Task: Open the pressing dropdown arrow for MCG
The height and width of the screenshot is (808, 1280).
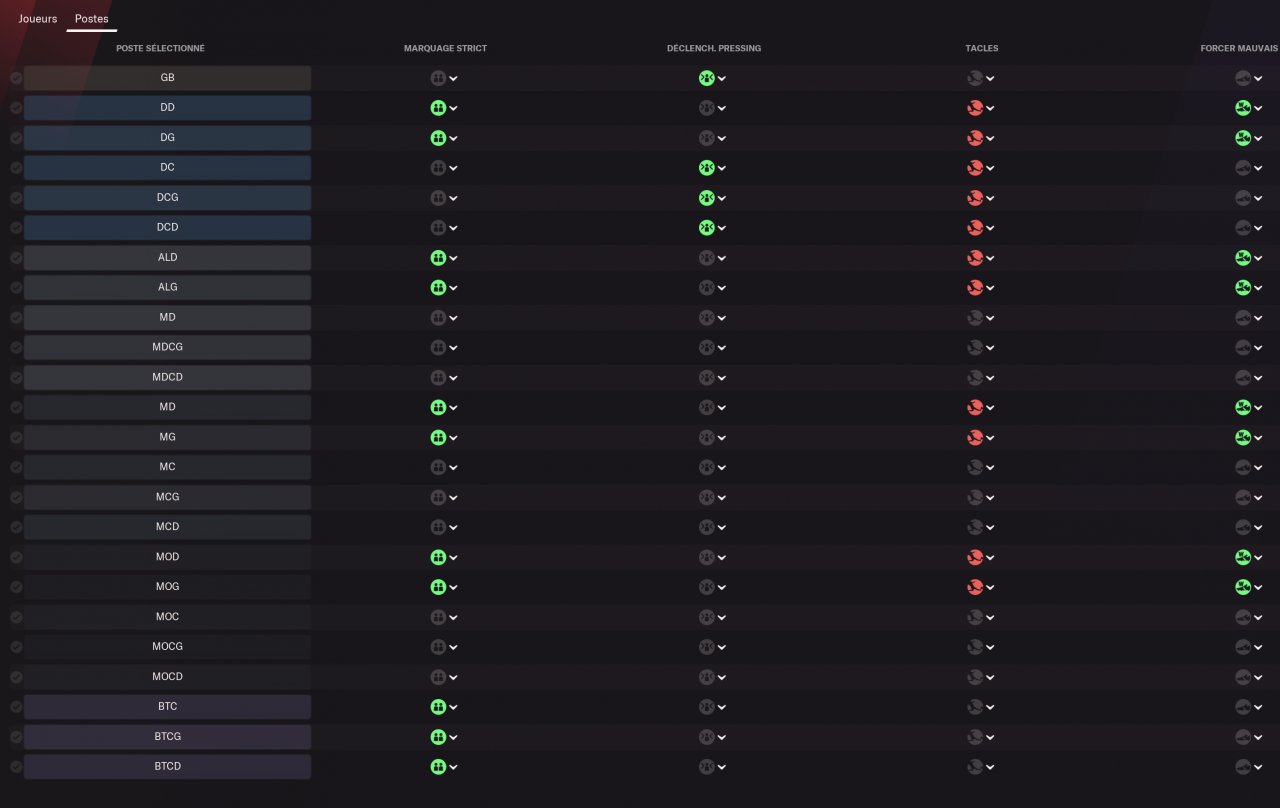Action: pos(722,497)
